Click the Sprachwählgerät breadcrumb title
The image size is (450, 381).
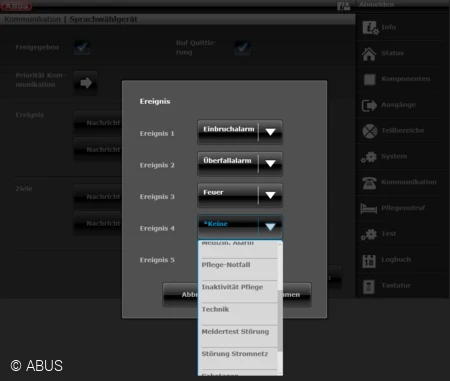pyautogui.click(x=103, y=19)
